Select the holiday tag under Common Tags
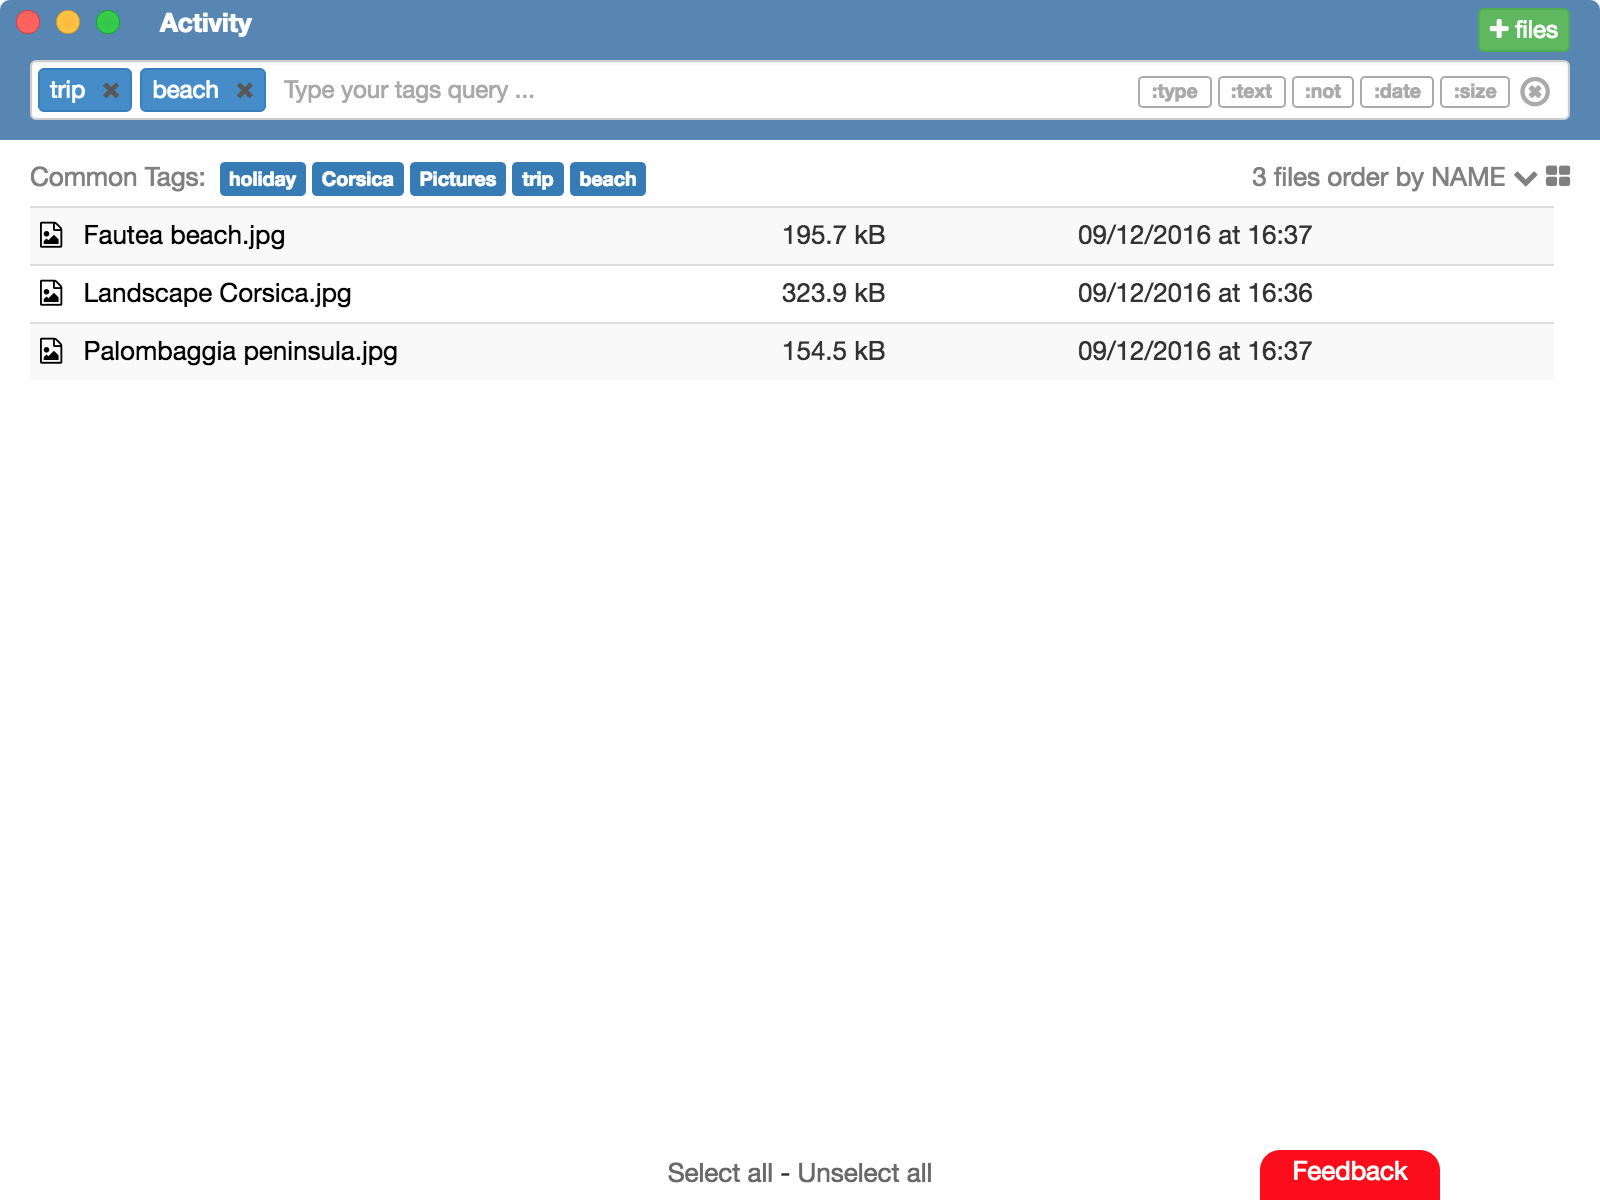The height and width of the screenshot is (1200, 1600). (261, 179)
